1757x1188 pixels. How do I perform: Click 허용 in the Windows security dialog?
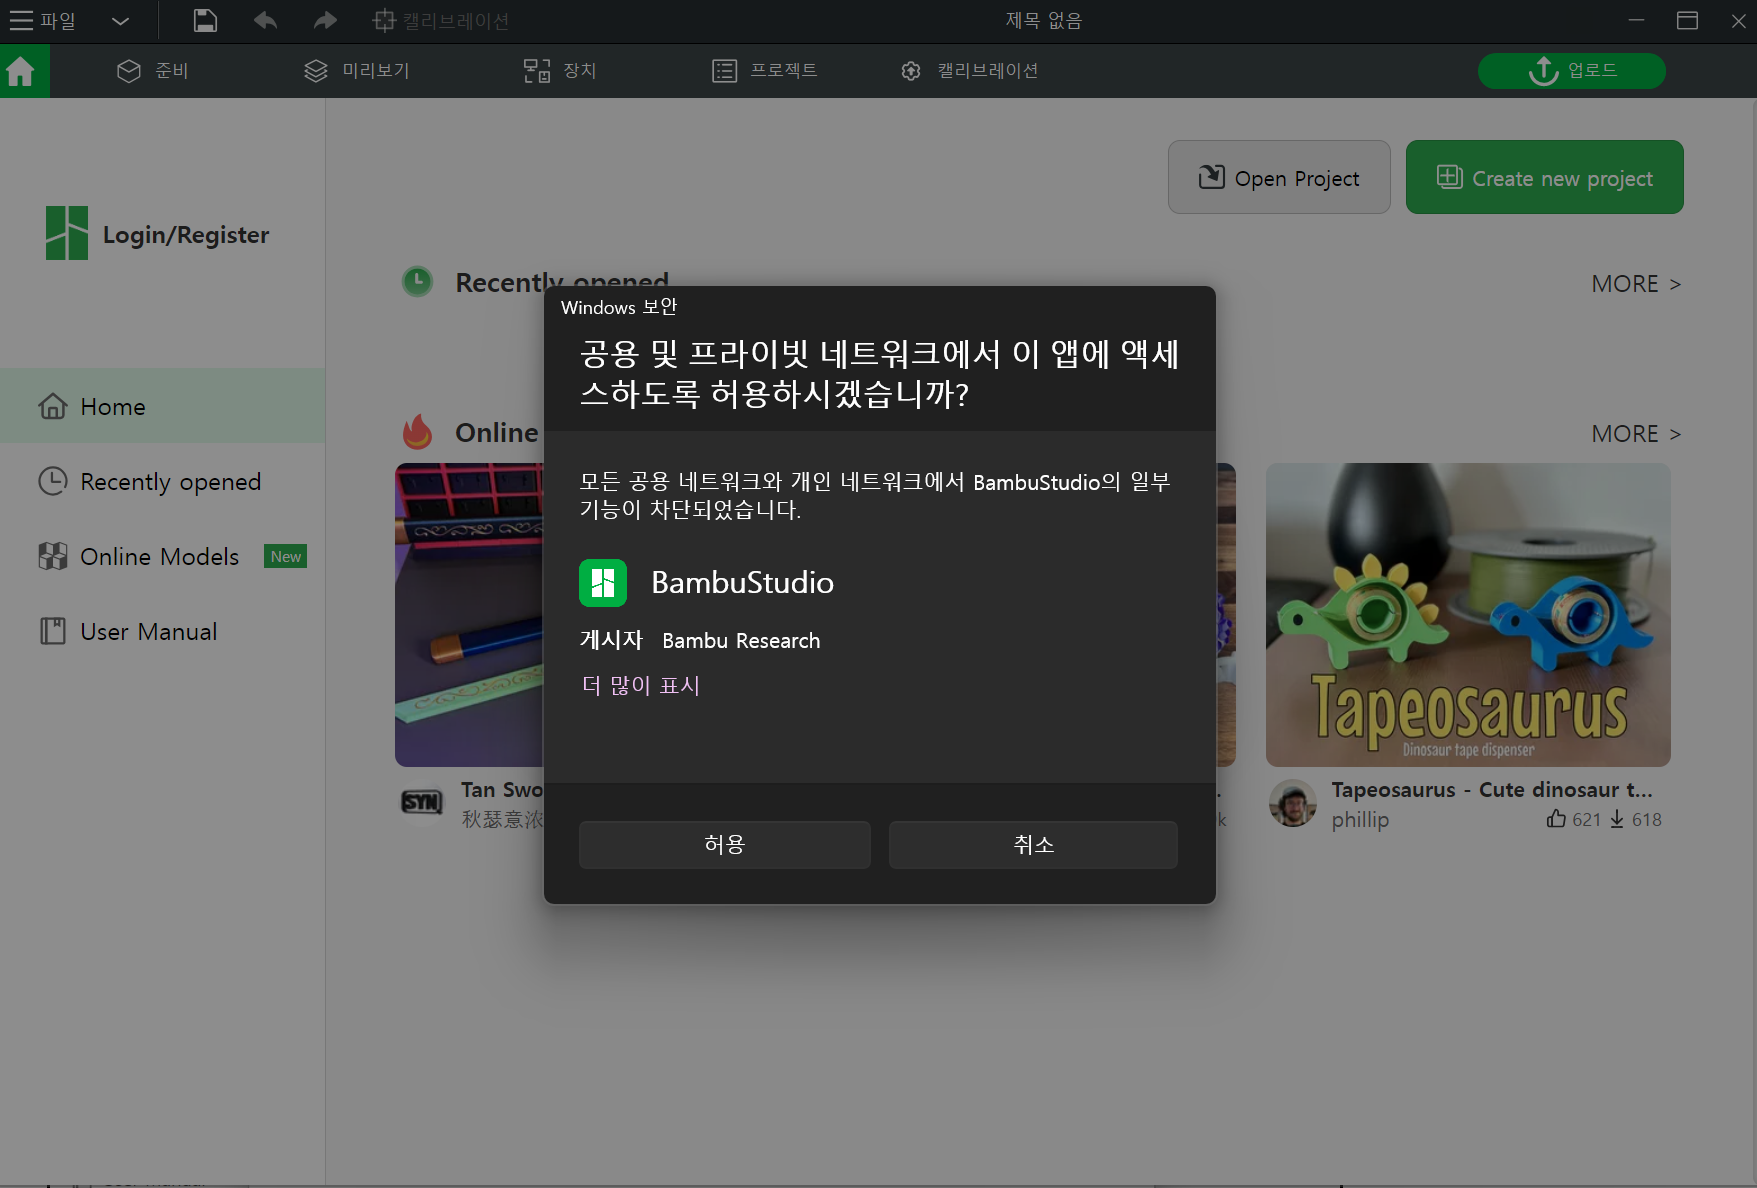coord(725,845)
